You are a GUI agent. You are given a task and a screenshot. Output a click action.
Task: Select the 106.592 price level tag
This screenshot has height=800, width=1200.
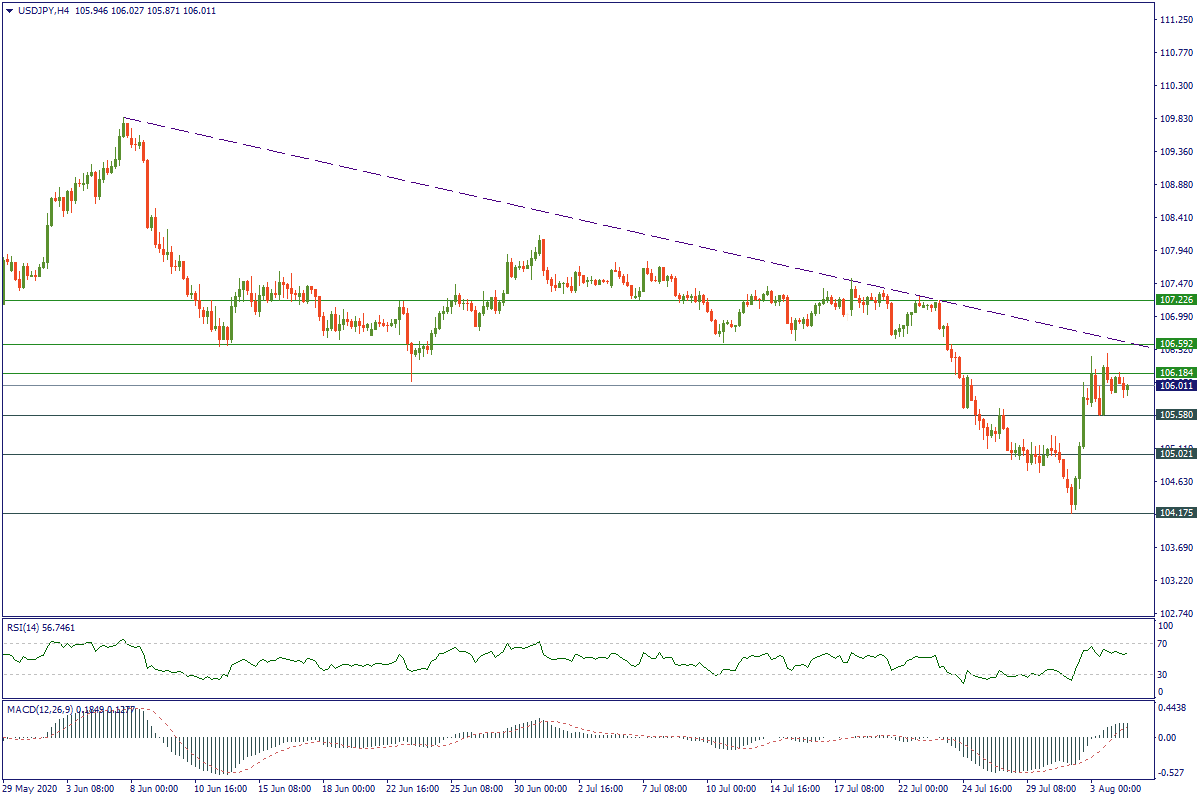pos(1172,344)
